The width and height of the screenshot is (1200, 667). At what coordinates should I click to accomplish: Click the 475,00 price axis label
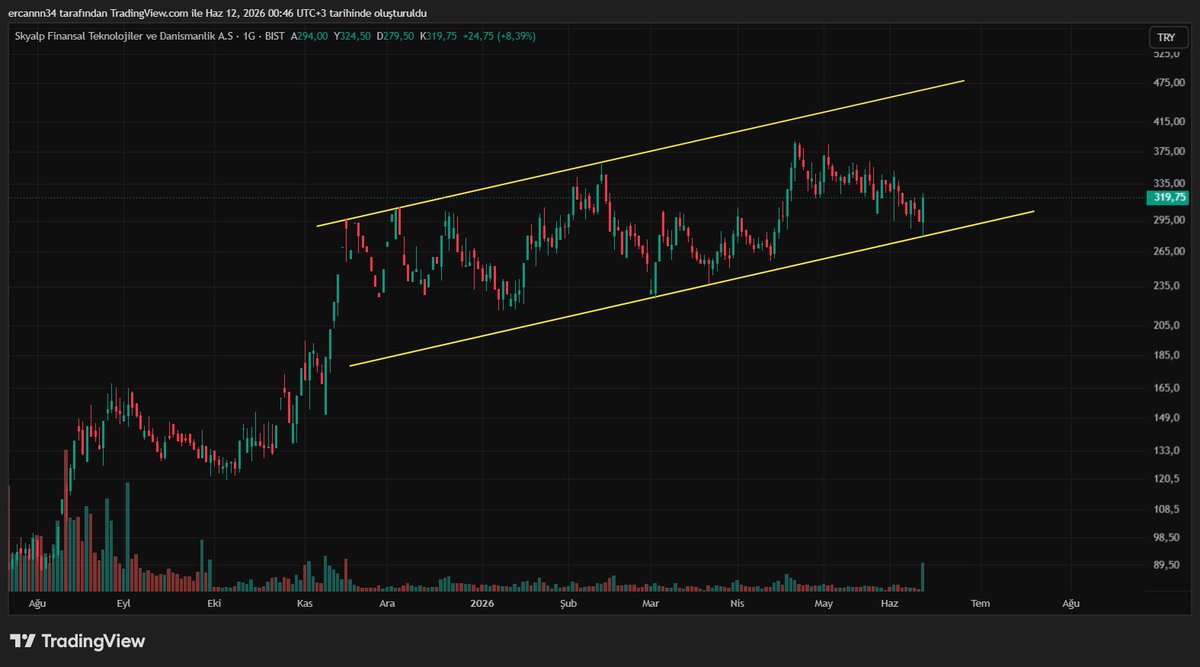(x=1168, y=83)
